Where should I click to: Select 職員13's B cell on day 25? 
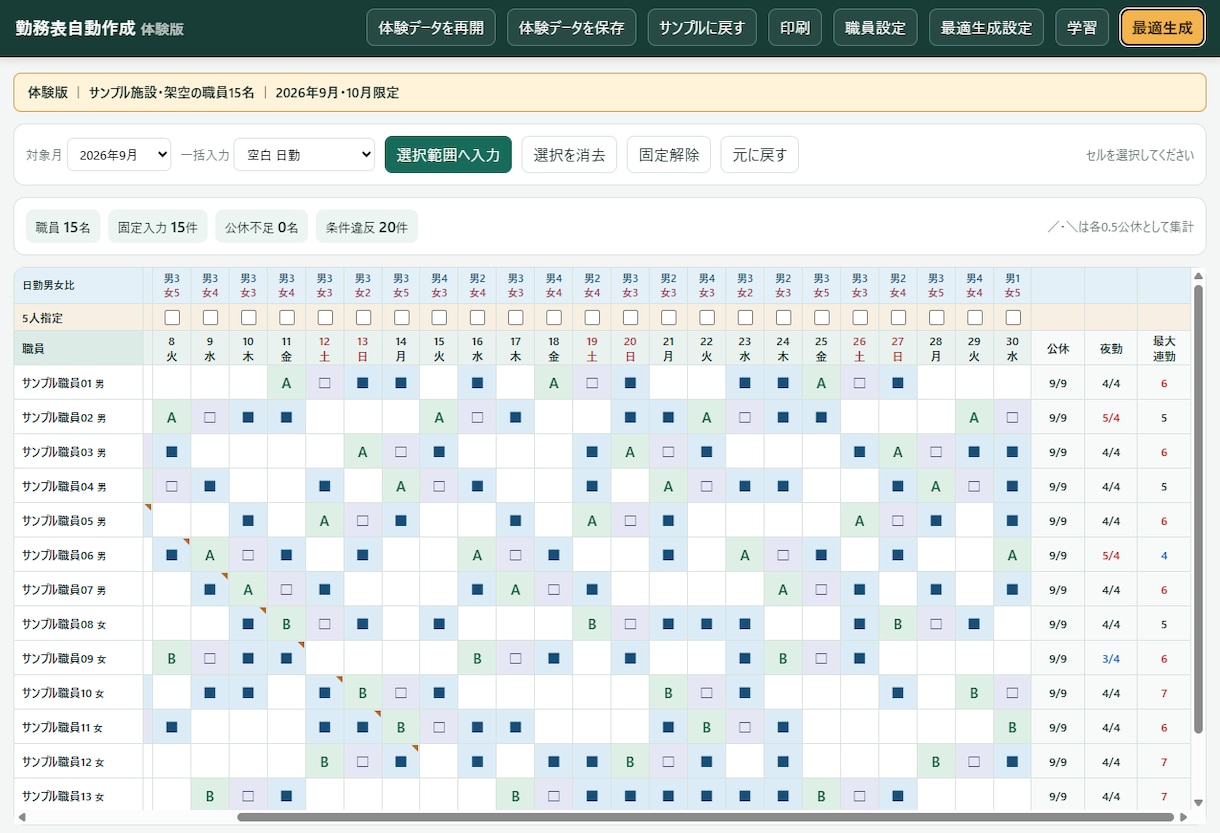click(822, 796)
